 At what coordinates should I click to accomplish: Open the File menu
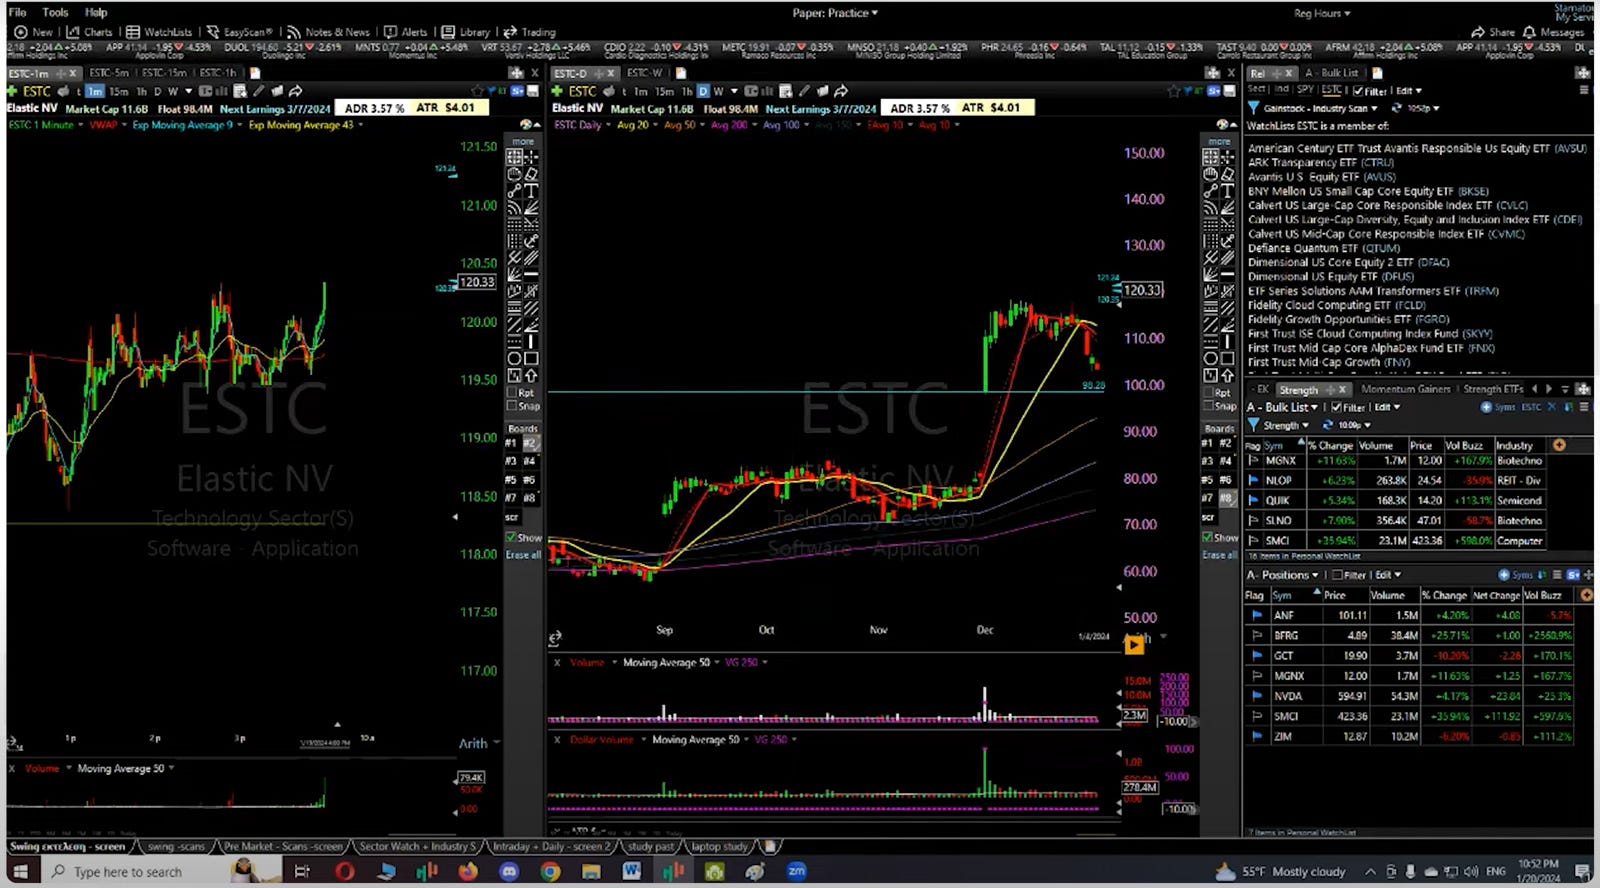click(17, 12)
